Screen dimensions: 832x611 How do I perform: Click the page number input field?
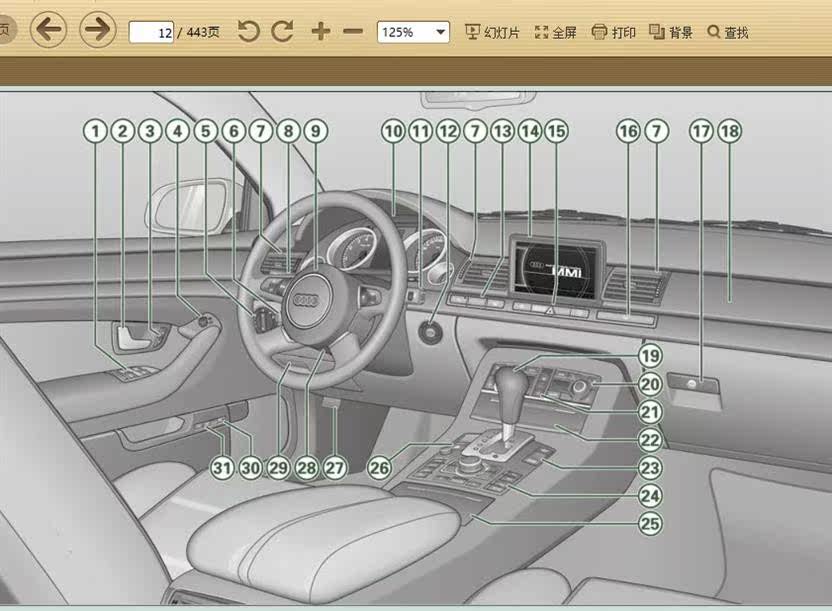(151, 32)
